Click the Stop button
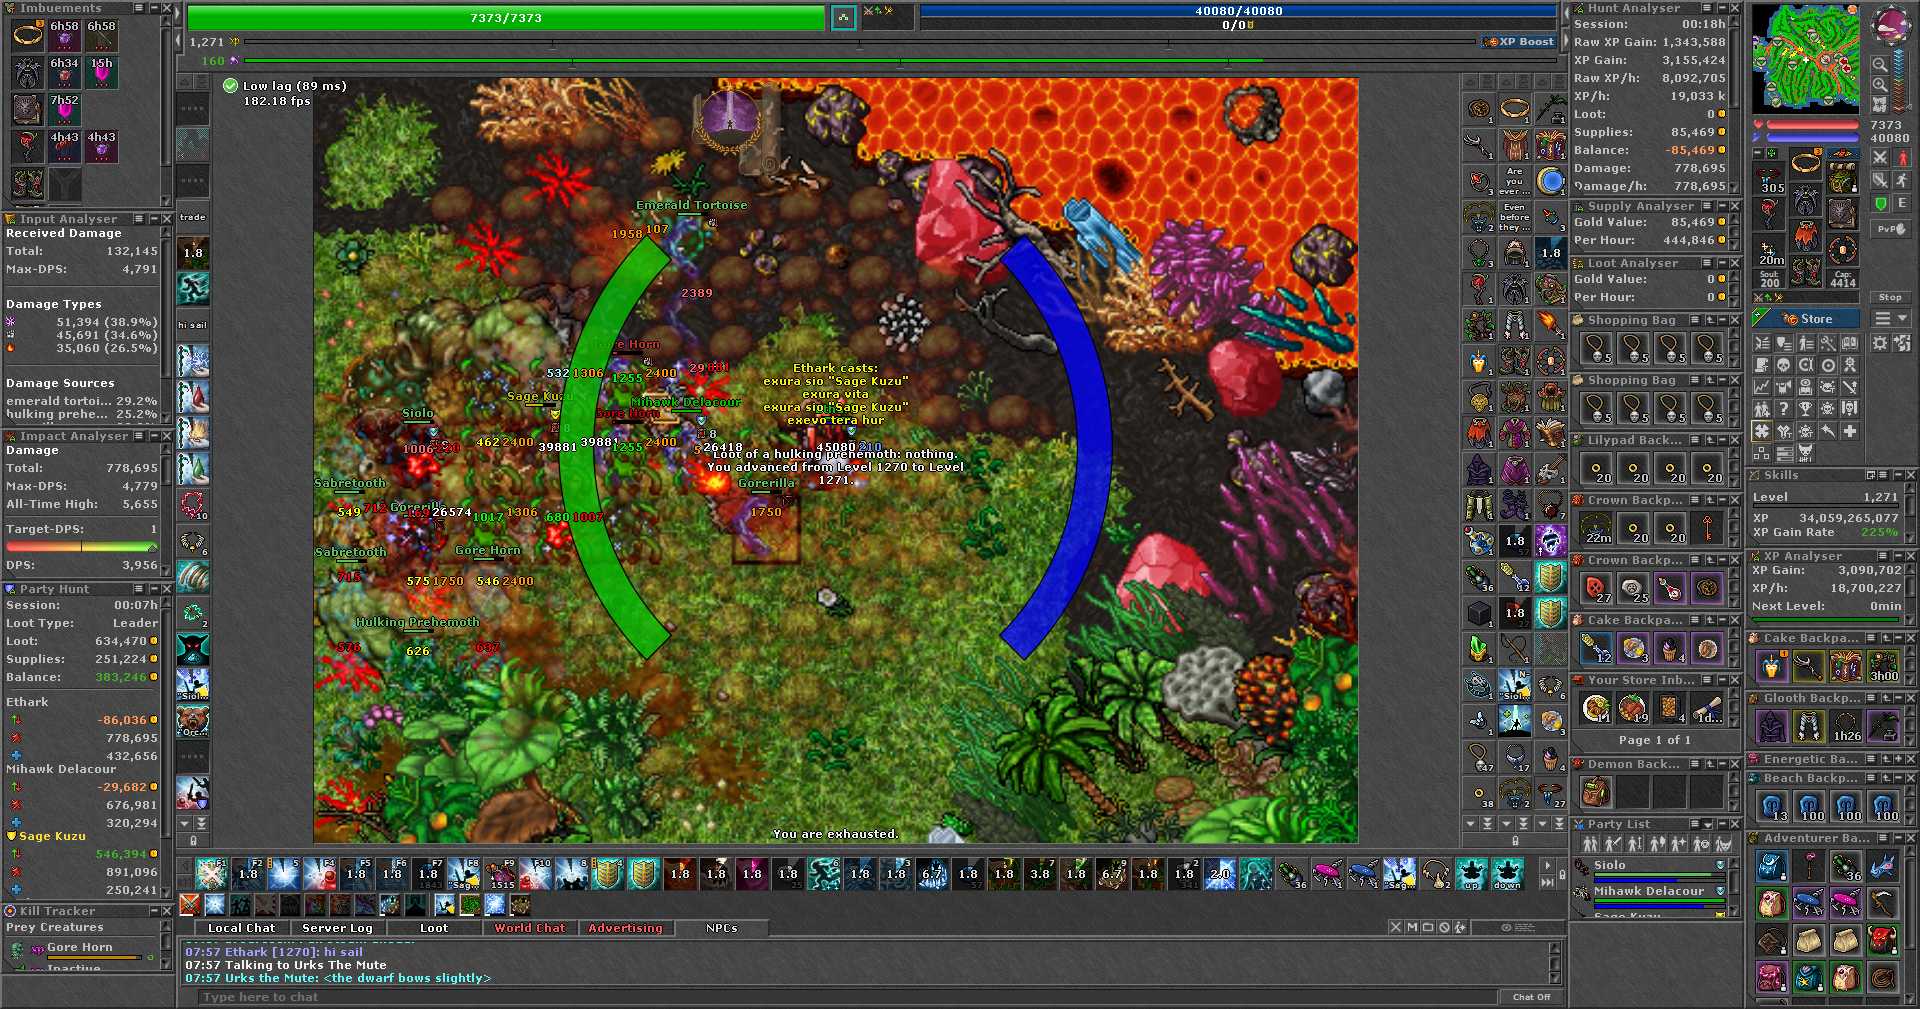Screen dimensions: 1920x1009 [x=1890, y=297]
